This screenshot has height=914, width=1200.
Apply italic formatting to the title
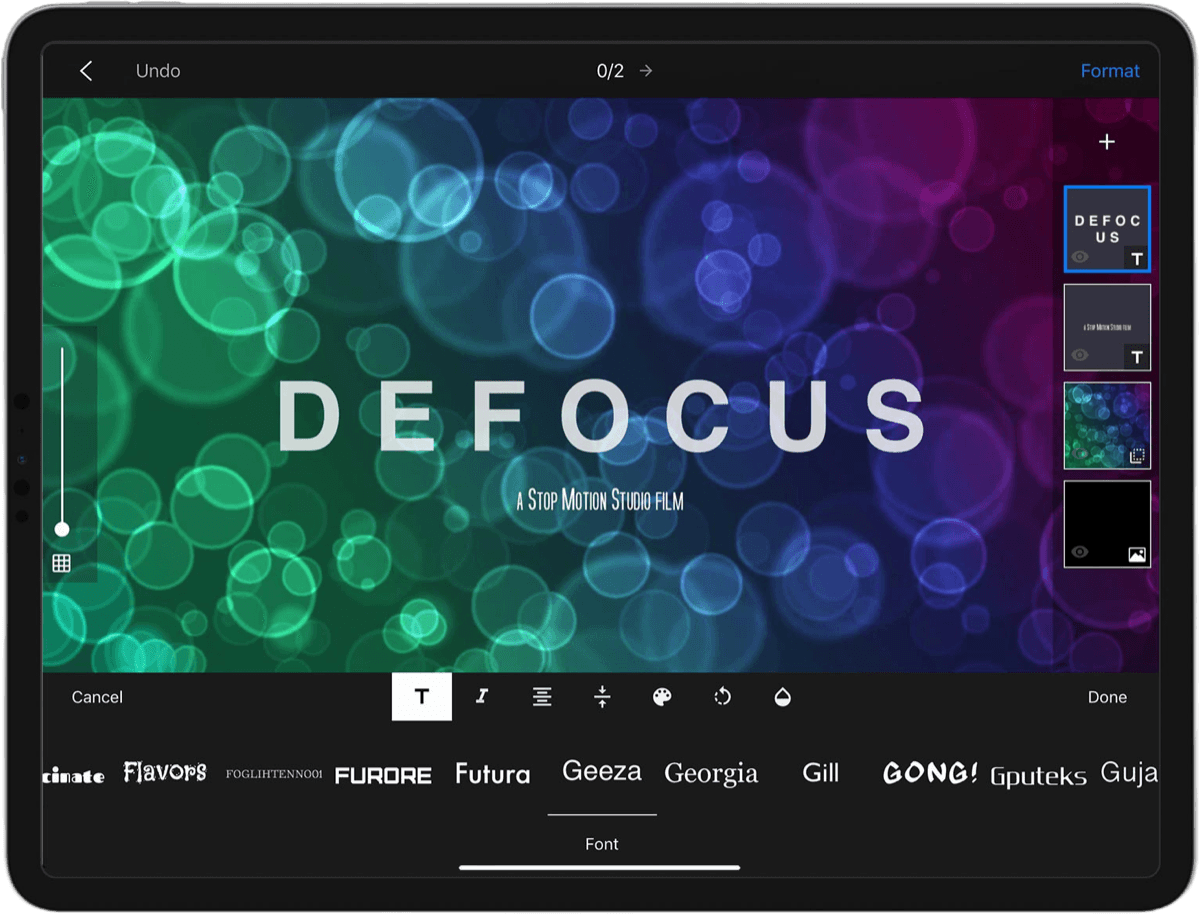click(481, 697)
